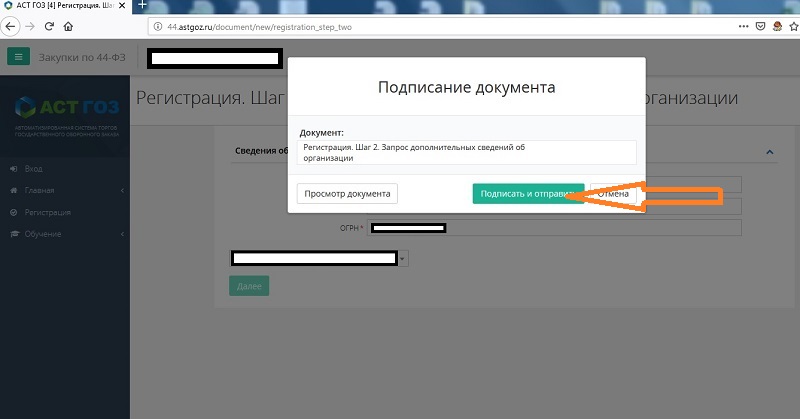
Task: Click the Вход login icon in the sidebar
Action: pyautogui.click(x=14, y=169)
